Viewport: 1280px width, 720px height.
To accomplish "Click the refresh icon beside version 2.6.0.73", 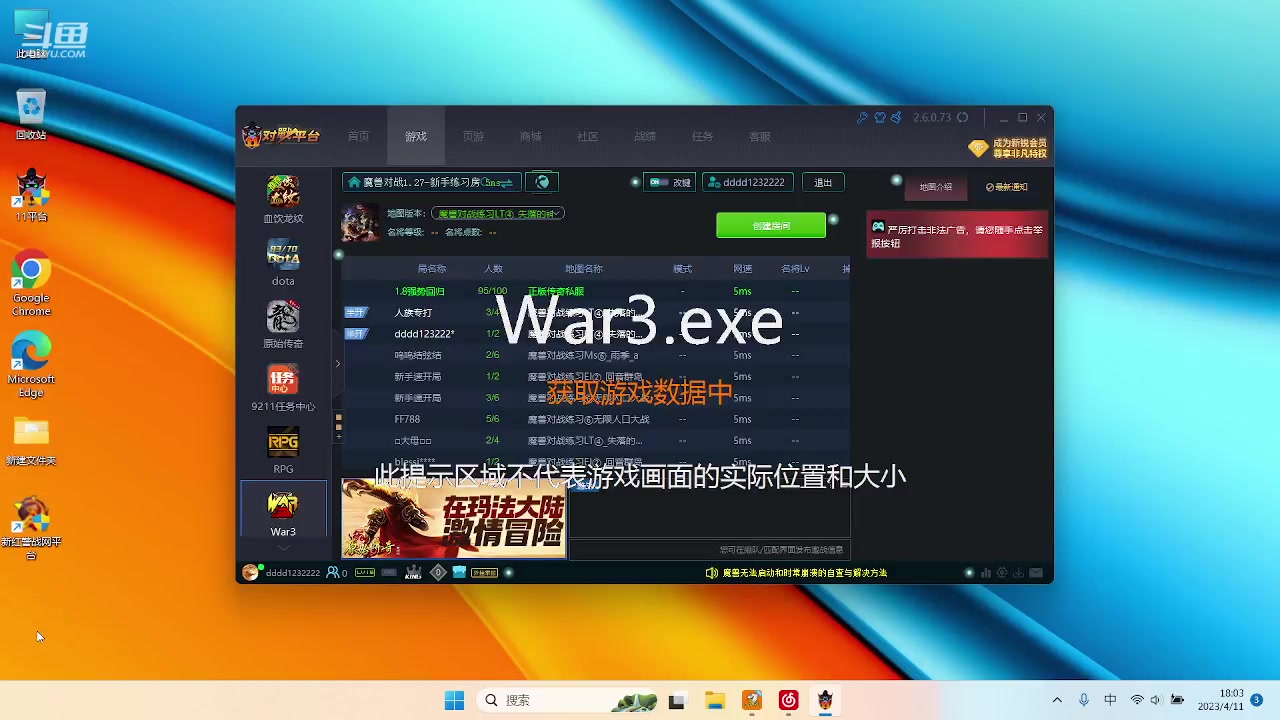I will (962, 117).
